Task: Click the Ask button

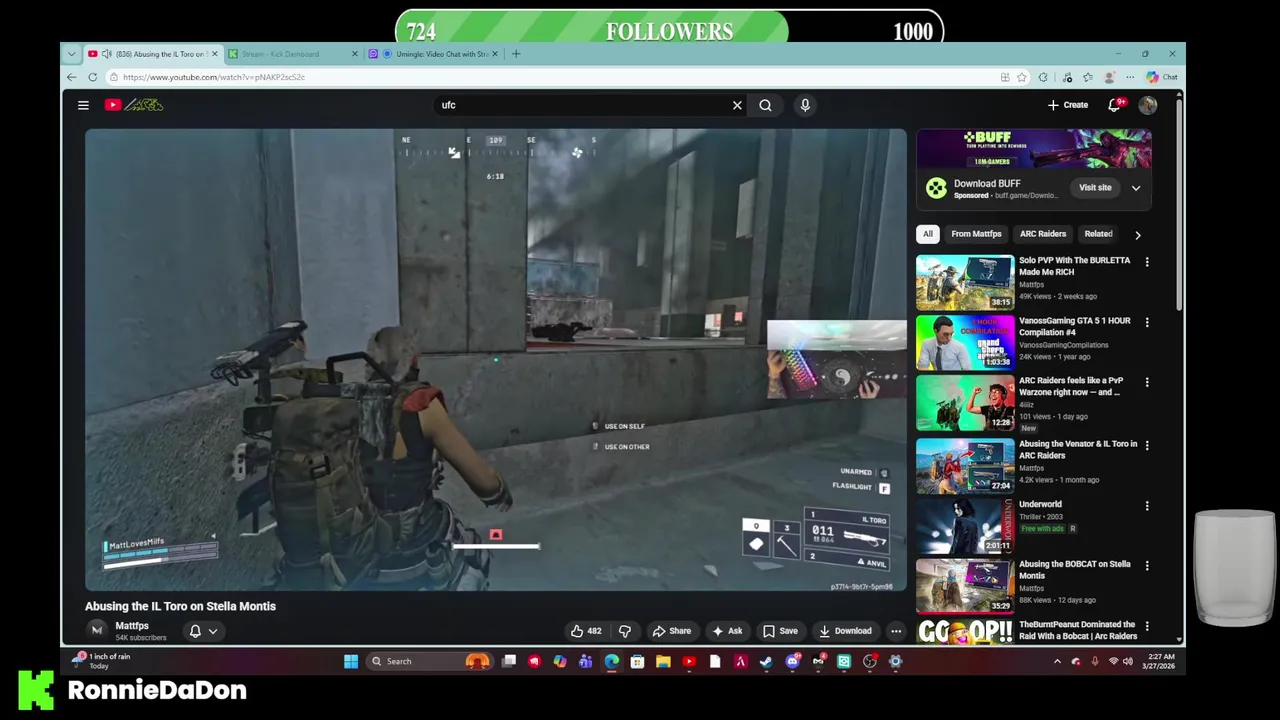Action: [x=727, y=631]
